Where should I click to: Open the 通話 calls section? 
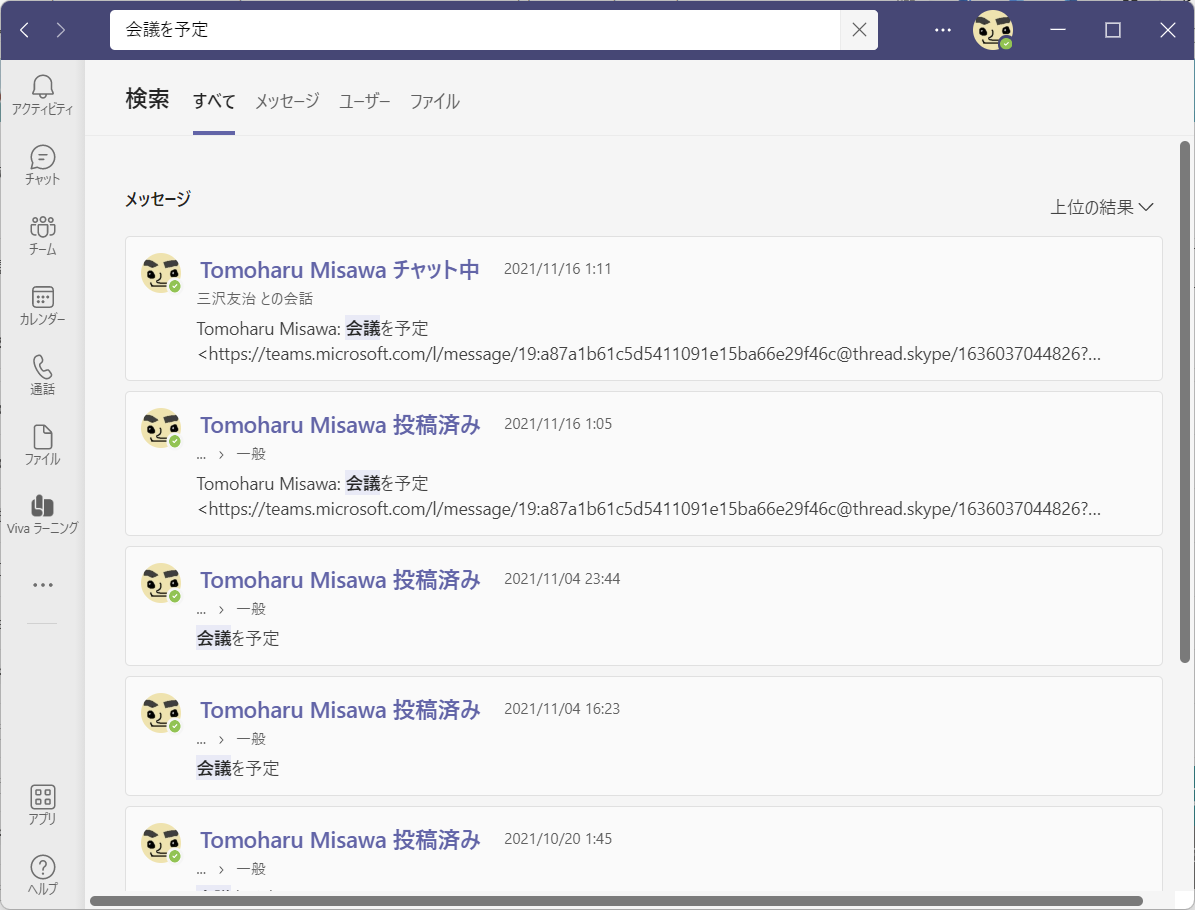coord(43,375)
